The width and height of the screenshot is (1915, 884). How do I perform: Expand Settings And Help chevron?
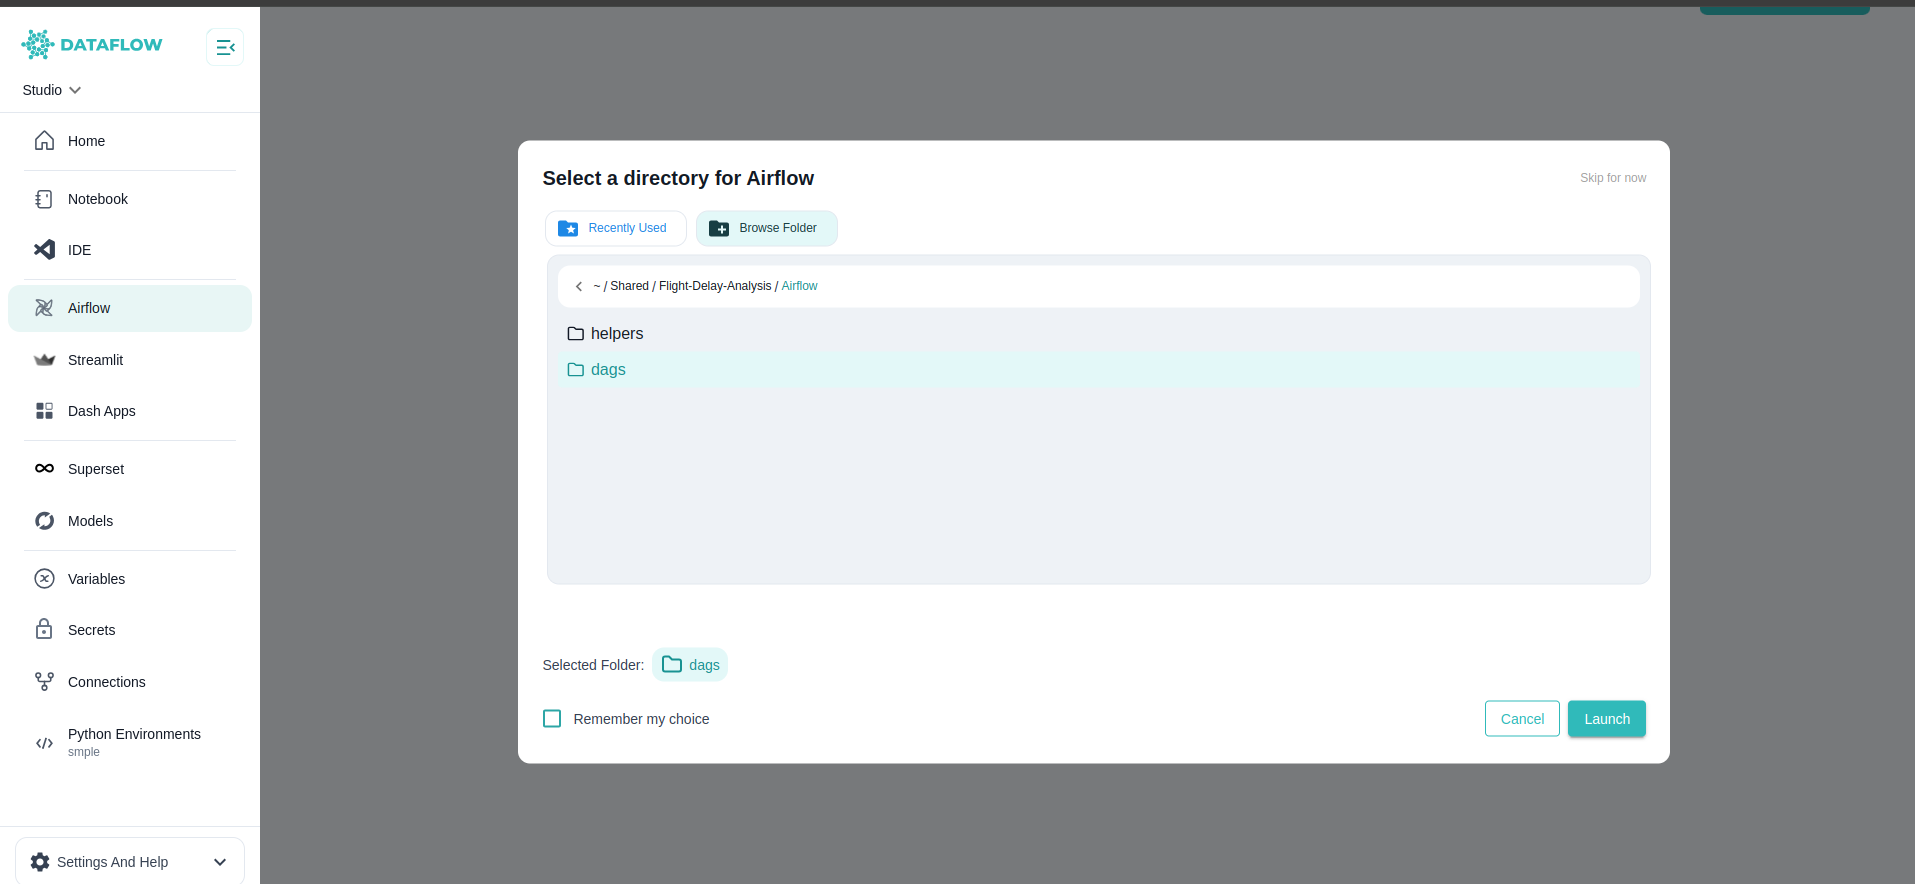220,862
